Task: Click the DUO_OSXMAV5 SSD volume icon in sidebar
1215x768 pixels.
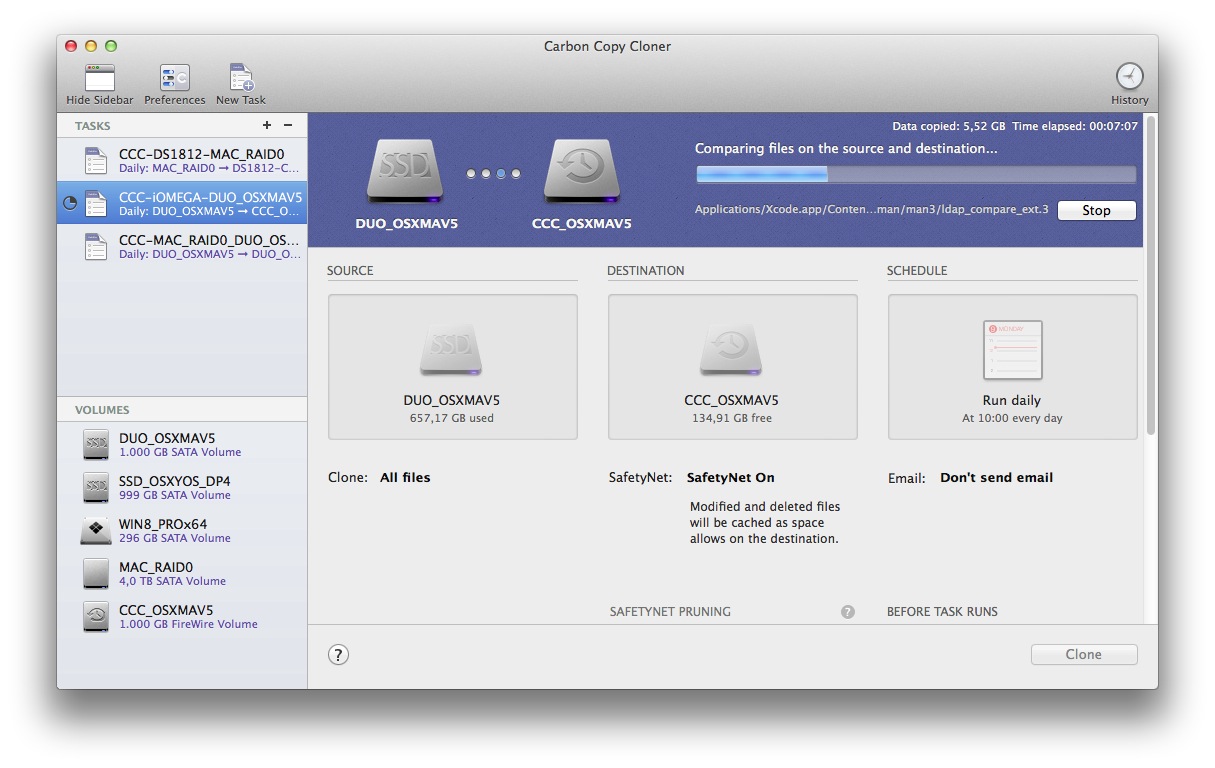Action: pyautogui.click(x=96, y=444)
